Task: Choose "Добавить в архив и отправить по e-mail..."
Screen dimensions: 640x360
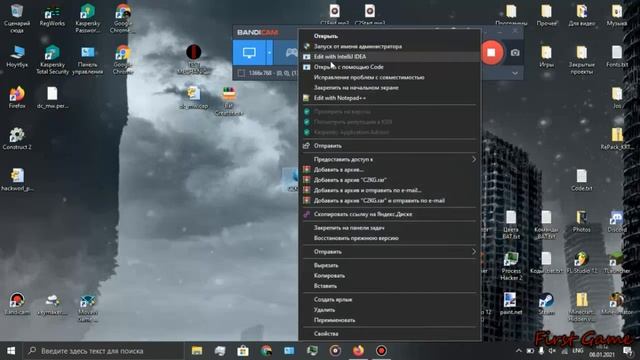Action: tap(389, 190)
